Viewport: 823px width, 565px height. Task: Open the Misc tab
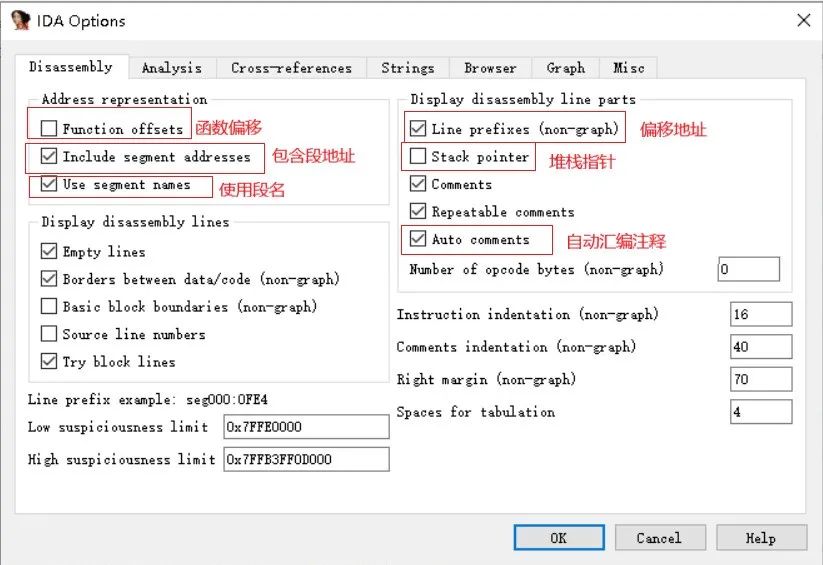628,68
